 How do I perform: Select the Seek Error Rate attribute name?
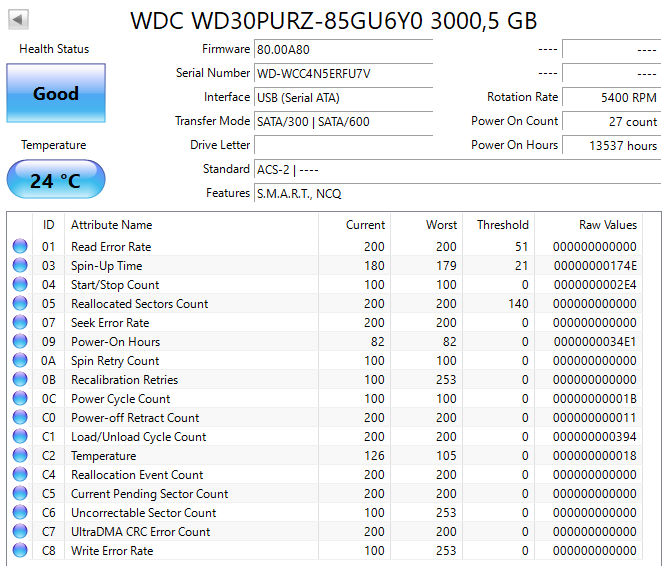point(110,322)
